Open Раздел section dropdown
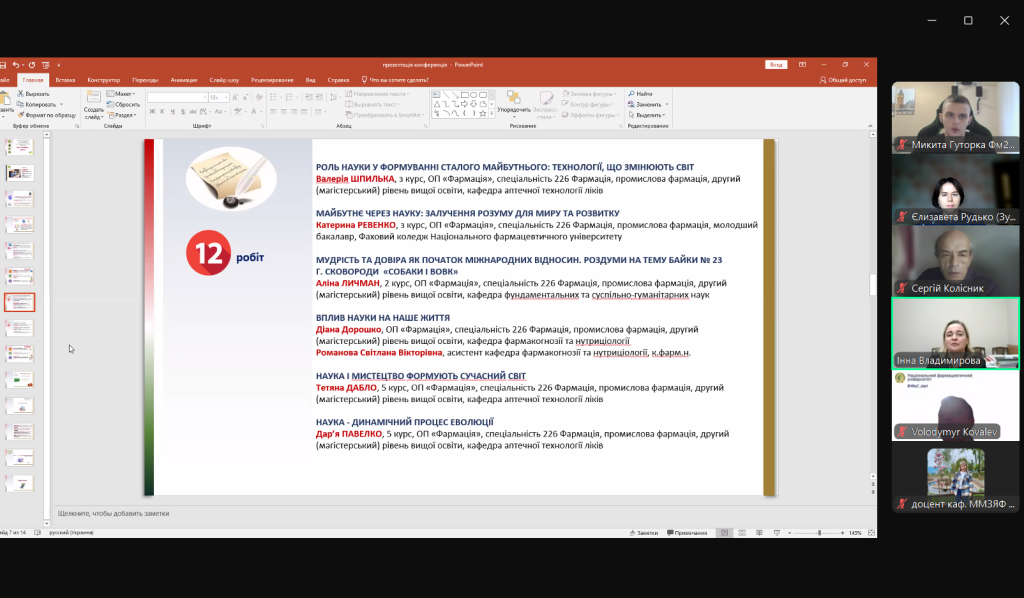The width and height of the screenshot is (1024, 598). [x=122, y=115]
